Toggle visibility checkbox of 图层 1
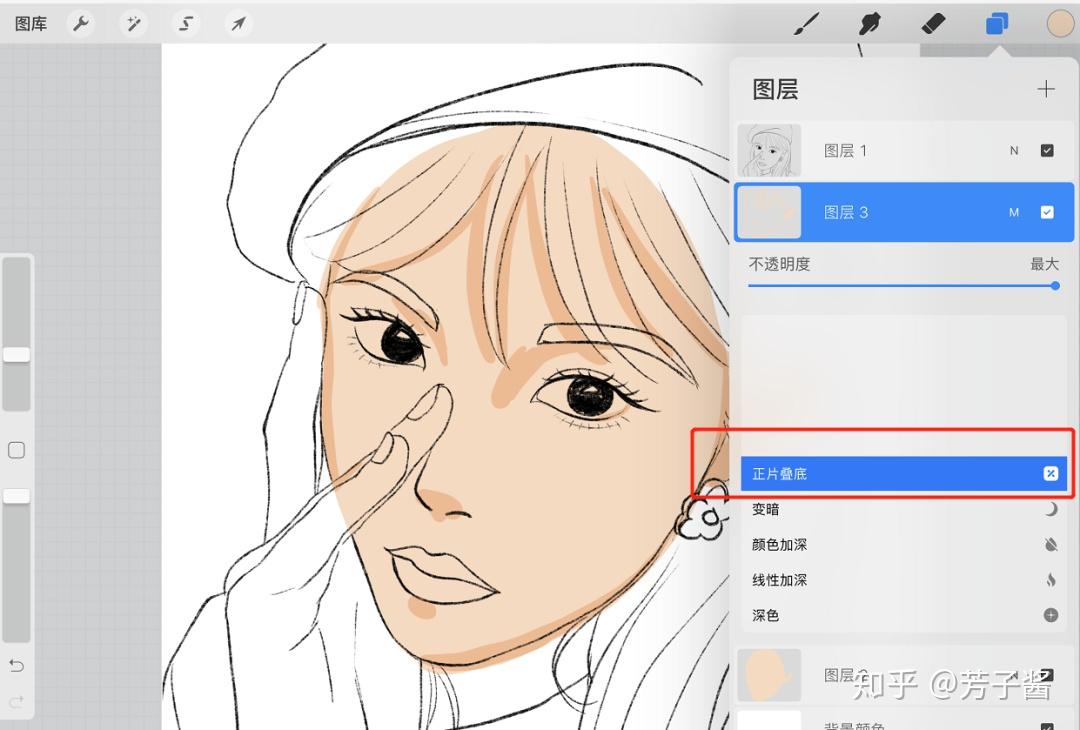1080x730 pixels. click(x=1047, y=150)
